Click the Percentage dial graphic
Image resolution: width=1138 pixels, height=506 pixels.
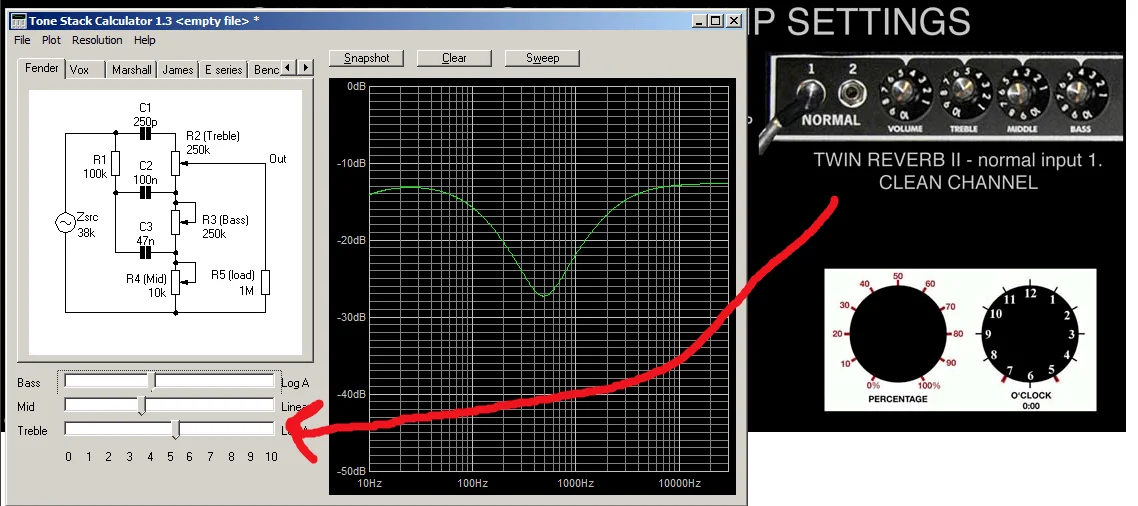point(898,334)
